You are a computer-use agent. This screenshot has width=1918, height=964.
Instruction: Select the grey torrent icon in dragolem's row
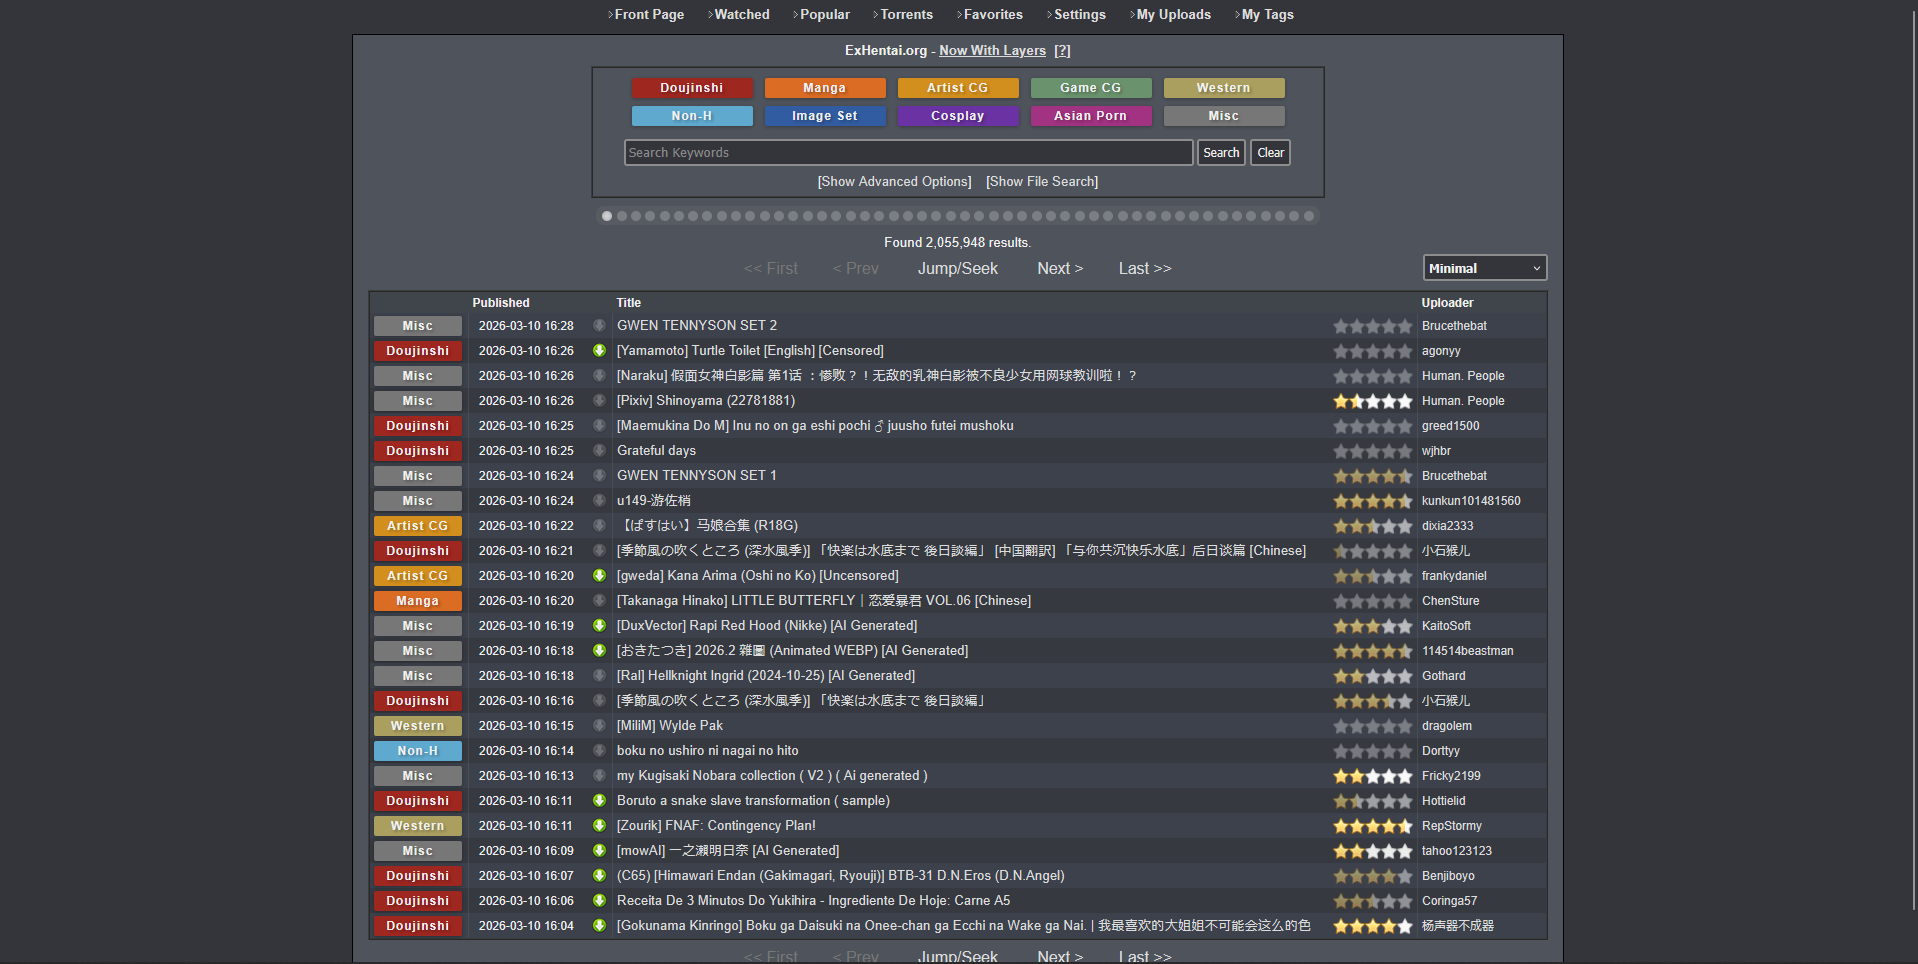(x=599, y=726)
